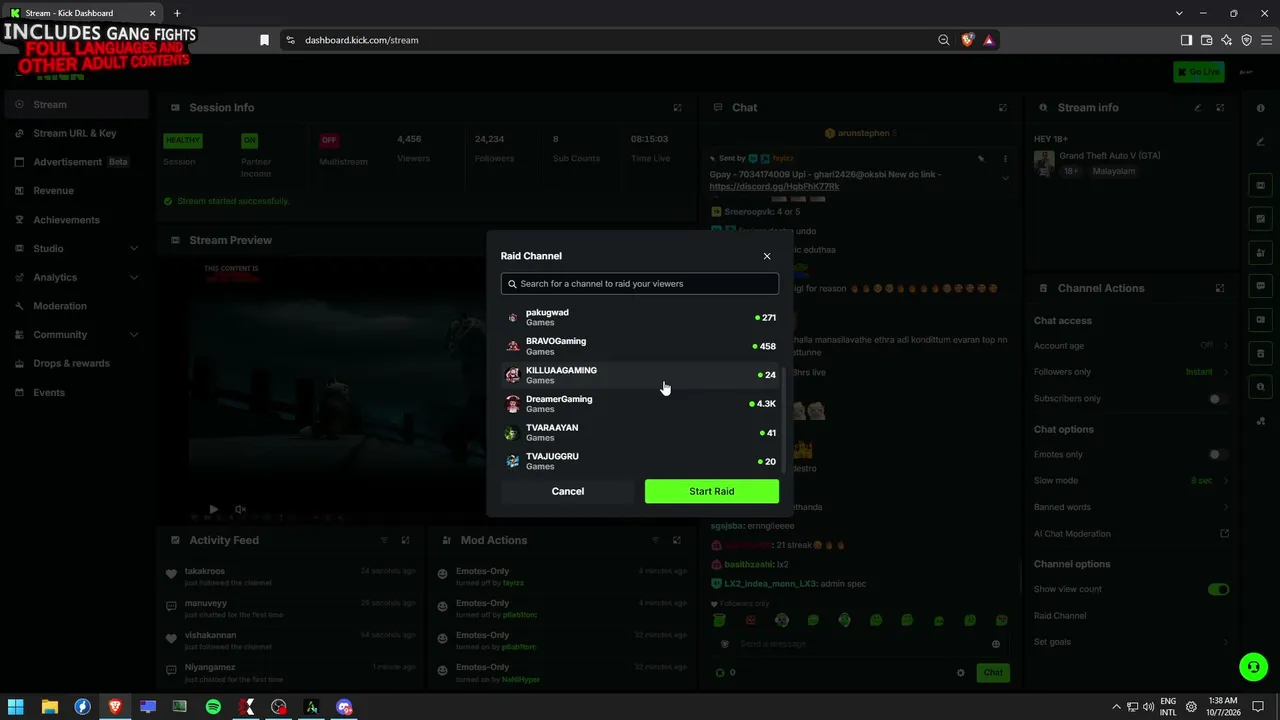Unmute the Stream Preview volume icon

pos(241,509)
